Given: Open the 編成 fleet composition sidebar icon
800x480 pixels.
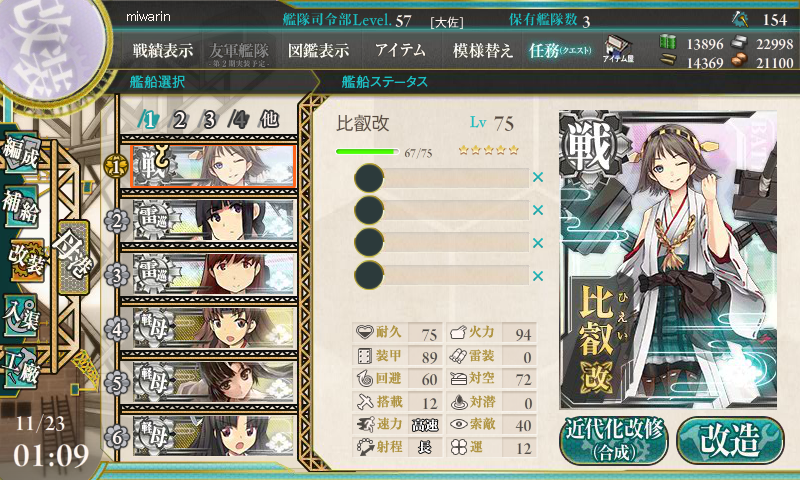Looking at the screenshot, I should click(20, 151).
